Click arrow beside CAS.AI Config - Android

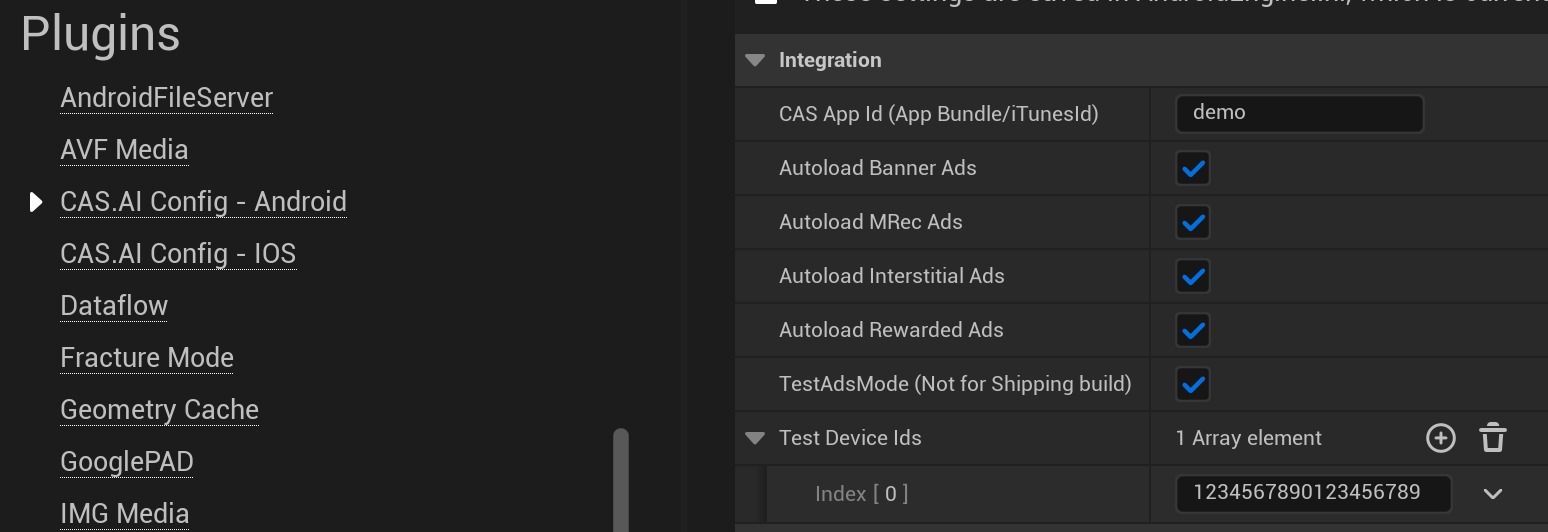coord(36,202)
